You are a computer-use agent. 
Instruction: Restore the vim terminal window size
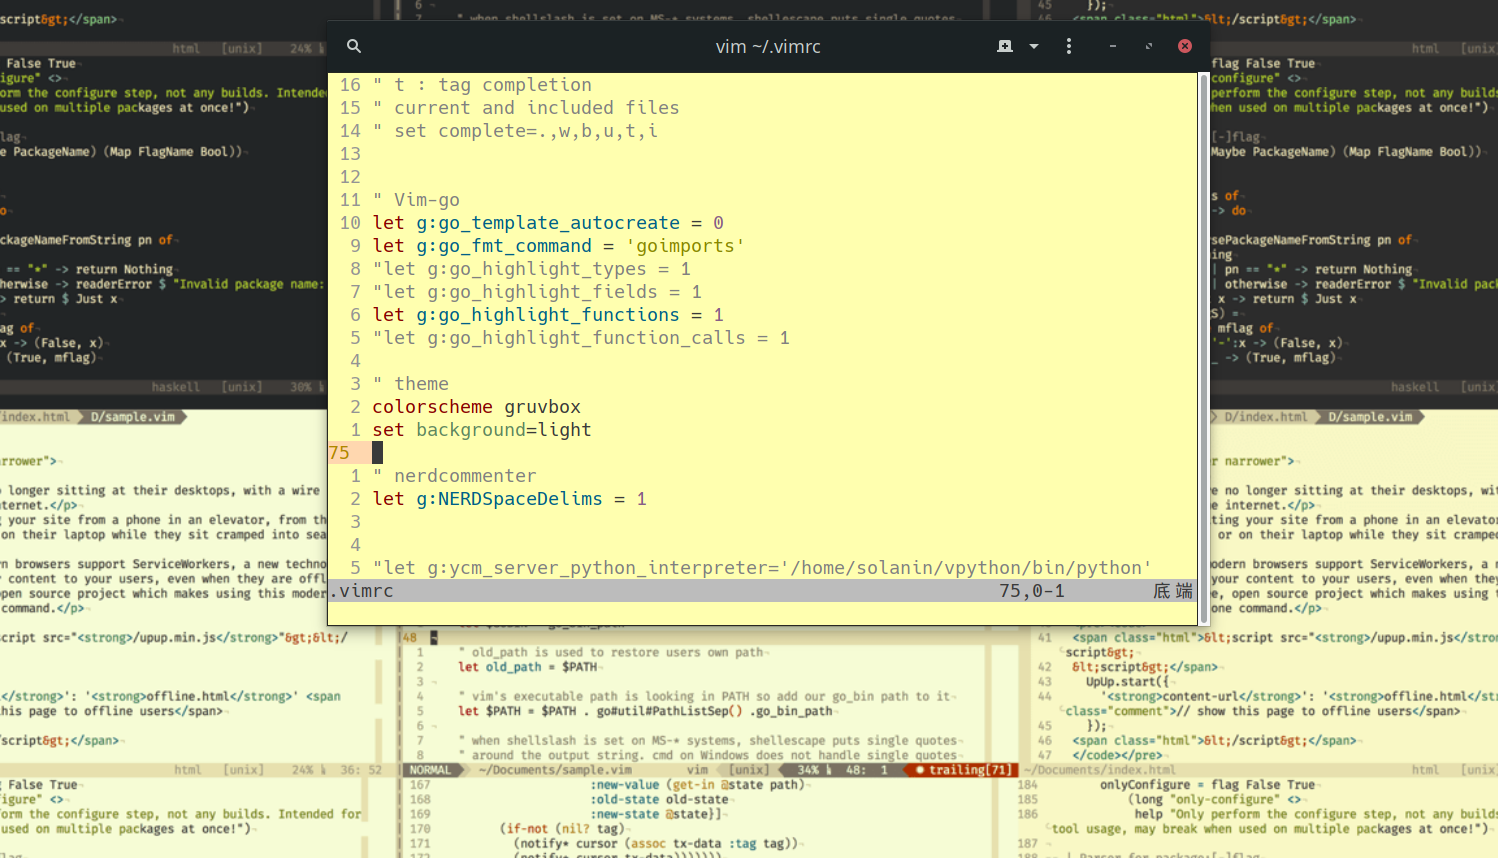click(x=1149, y=46)
